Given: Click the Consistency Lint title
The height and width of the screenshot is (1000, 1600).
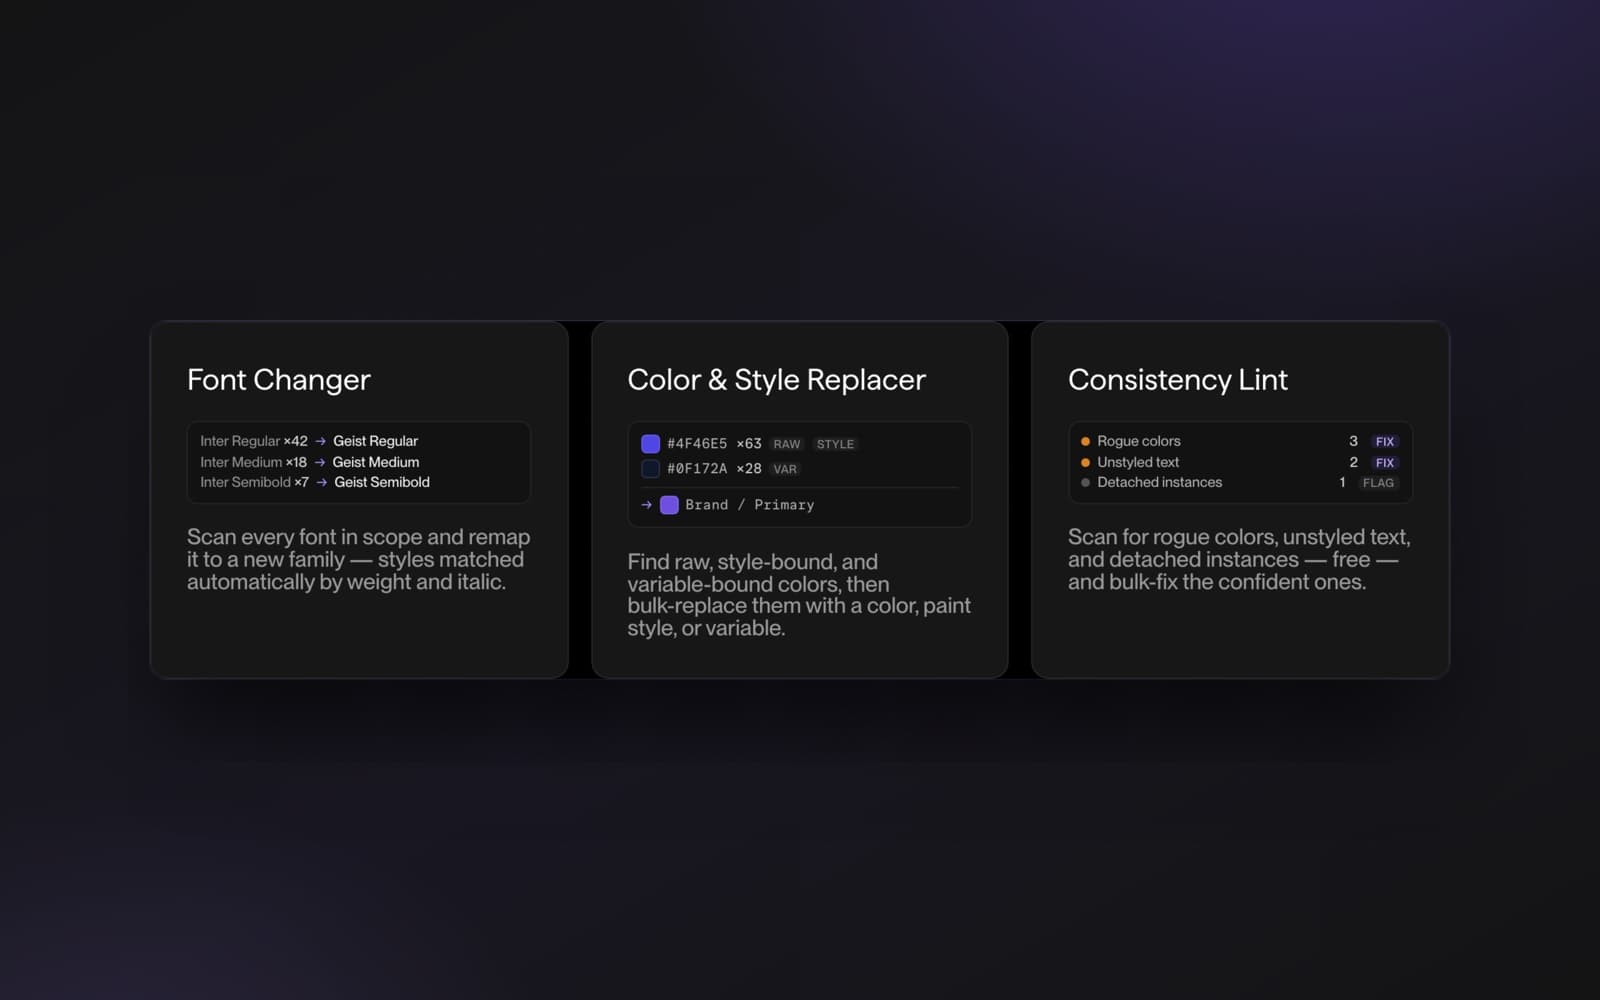Looking at the screenshot, I should pyautogui.click(x=1178, y=380).
